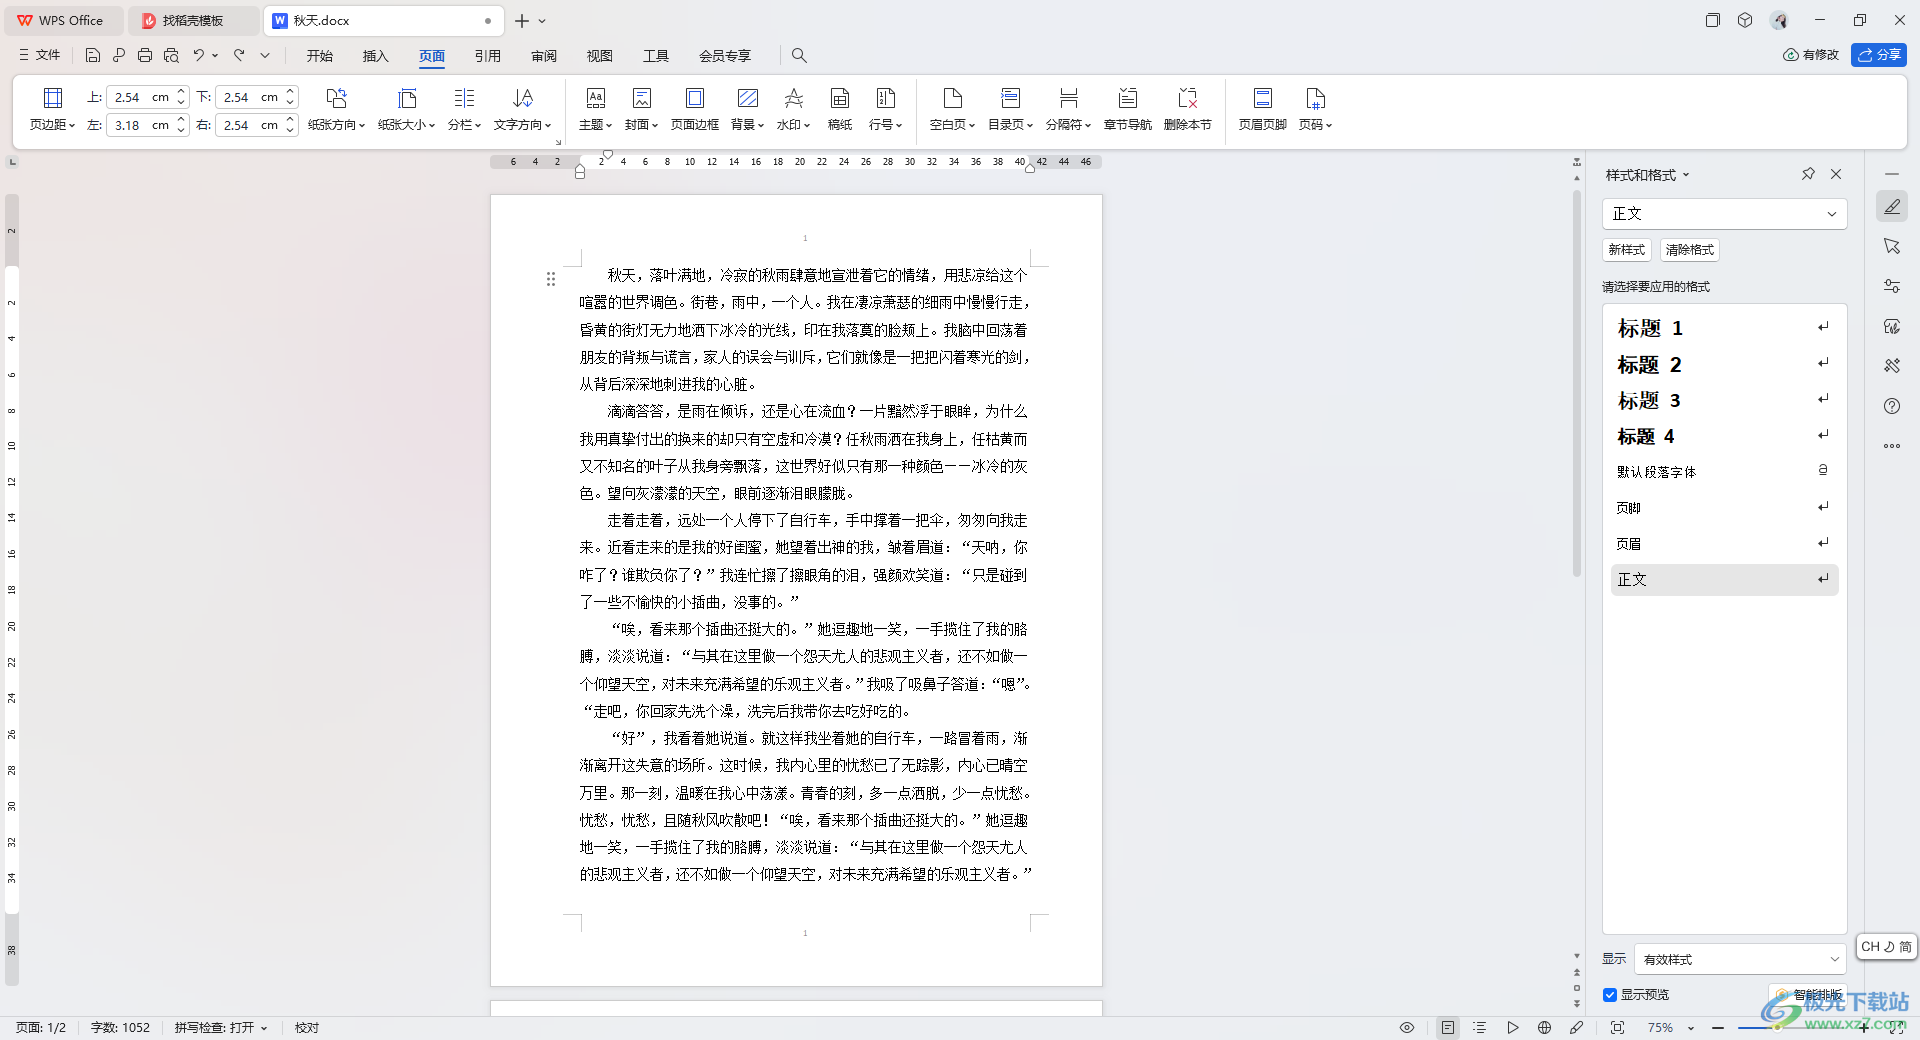The image size is (1920, 1040).
Task: Click the 分享 share button
Action: click(1879, 55)
